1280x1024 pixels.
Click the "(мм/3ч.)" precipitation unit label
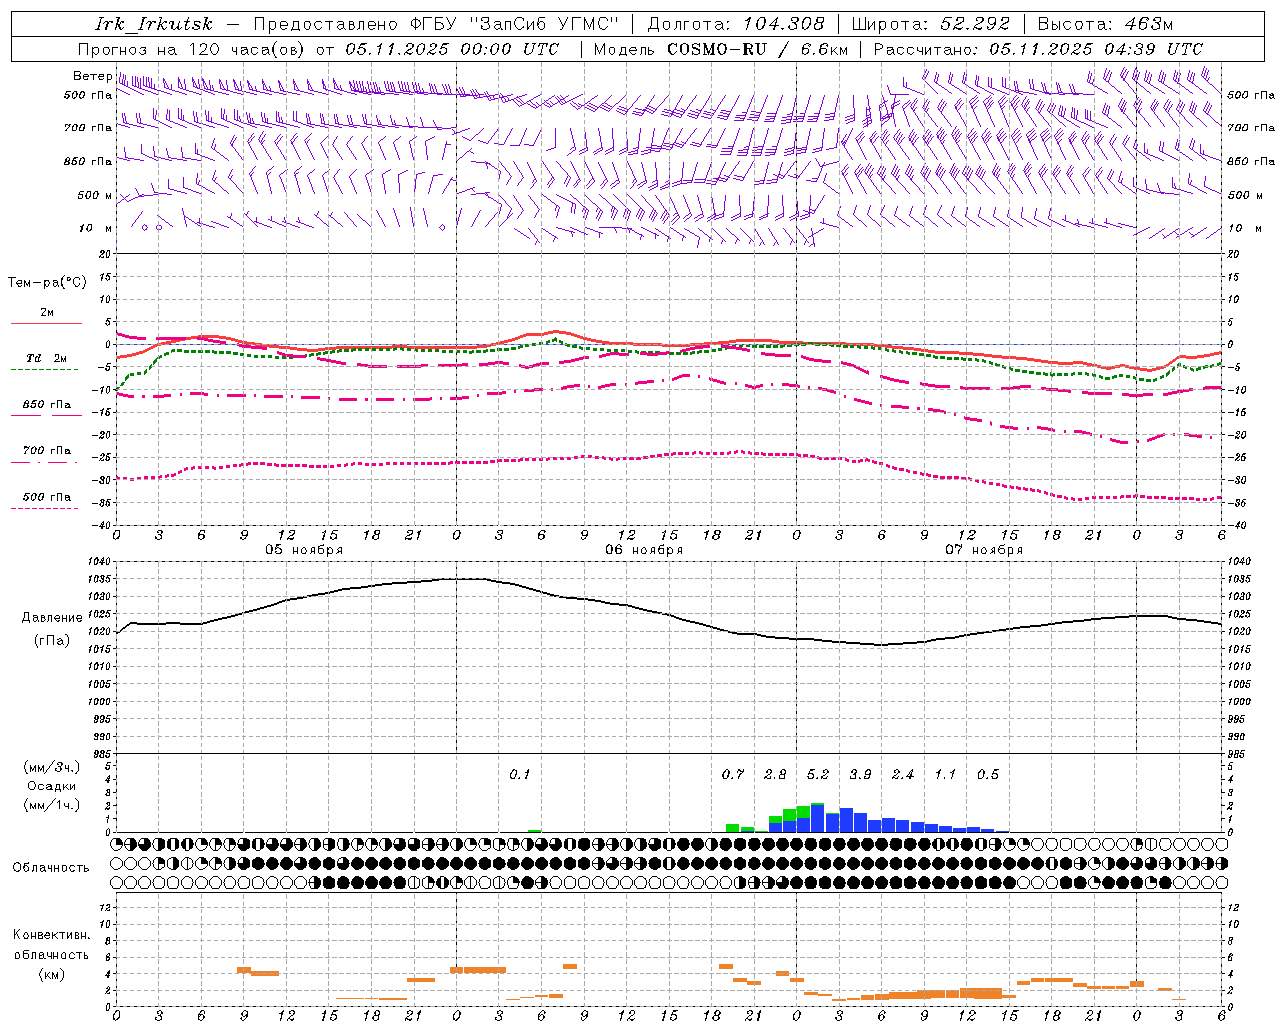click(x=52, y=768)
